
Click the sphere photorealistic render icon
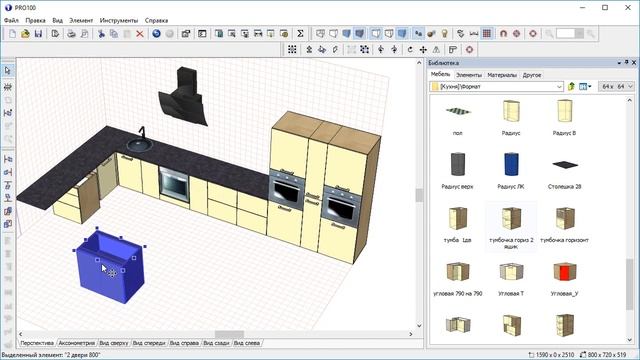[x=431, y=34]
